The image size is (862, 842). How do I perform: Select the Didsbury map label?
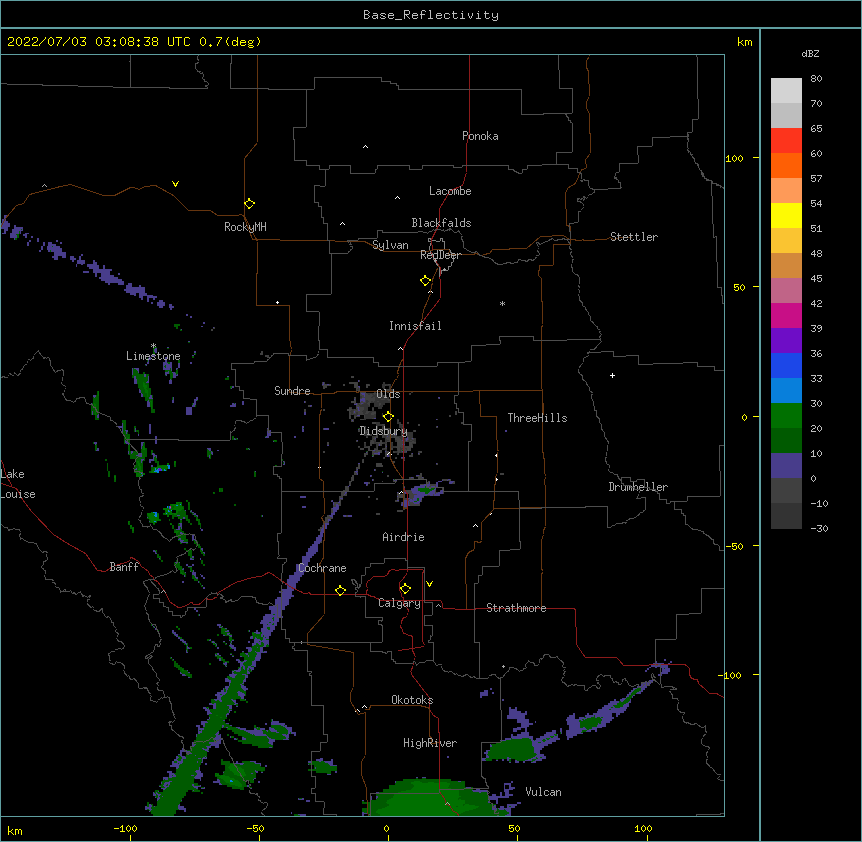tap(383, 431)
